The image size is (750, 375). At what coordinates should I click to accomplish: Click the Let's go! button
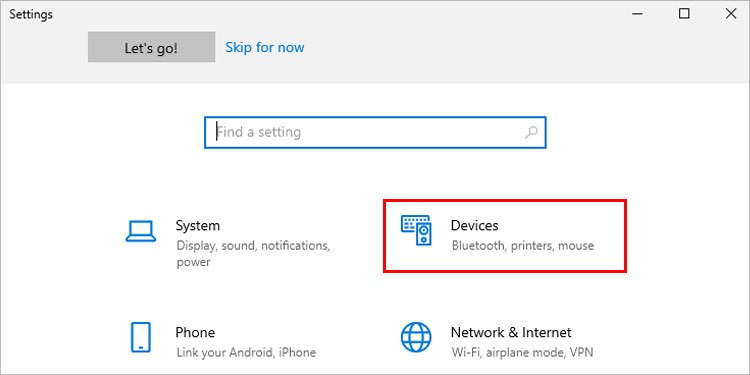tap(151, 47)
